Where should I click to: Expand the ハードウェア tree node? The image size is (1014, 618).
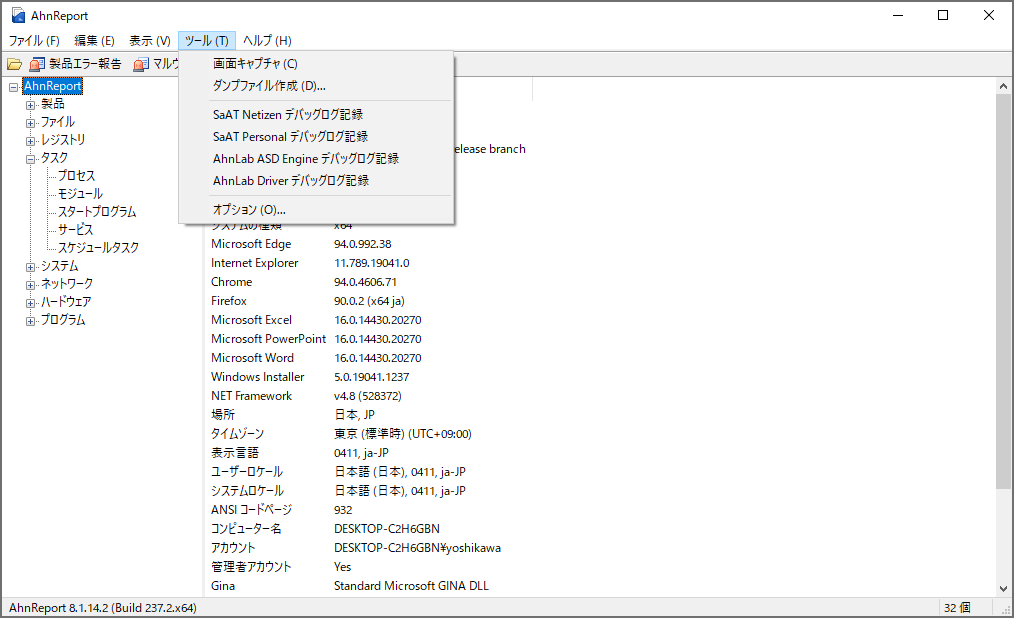pyautogui.click(x=30, y=303)
